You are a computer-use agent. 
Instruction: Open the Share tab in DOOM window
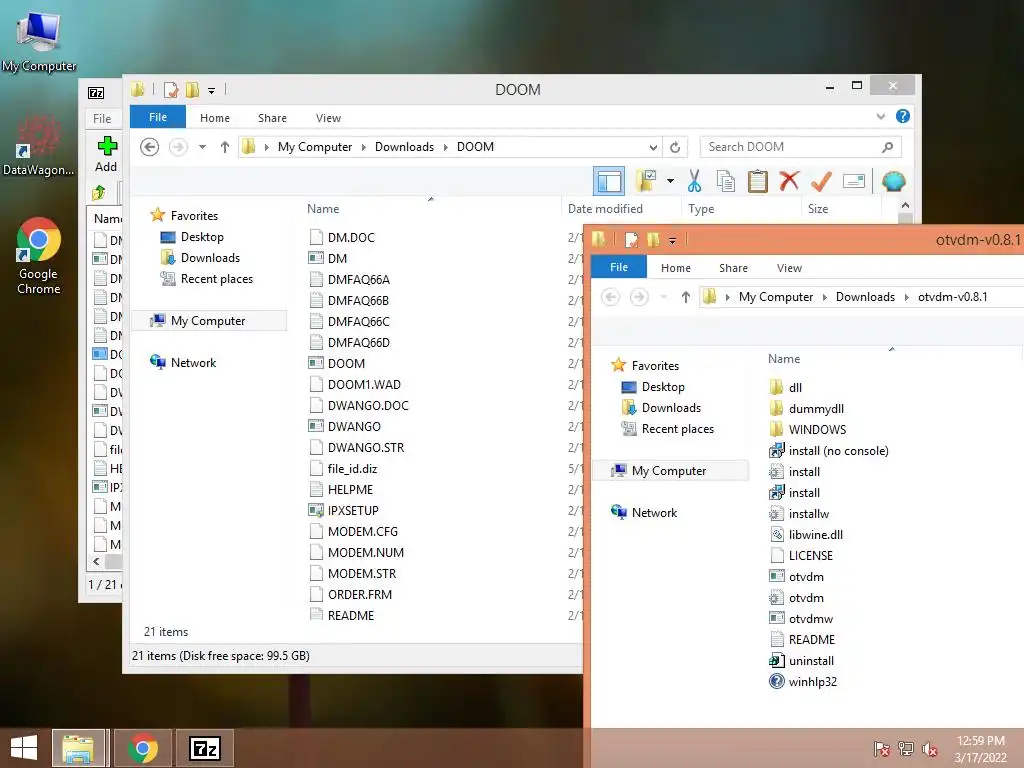click(x=272, y=118)
